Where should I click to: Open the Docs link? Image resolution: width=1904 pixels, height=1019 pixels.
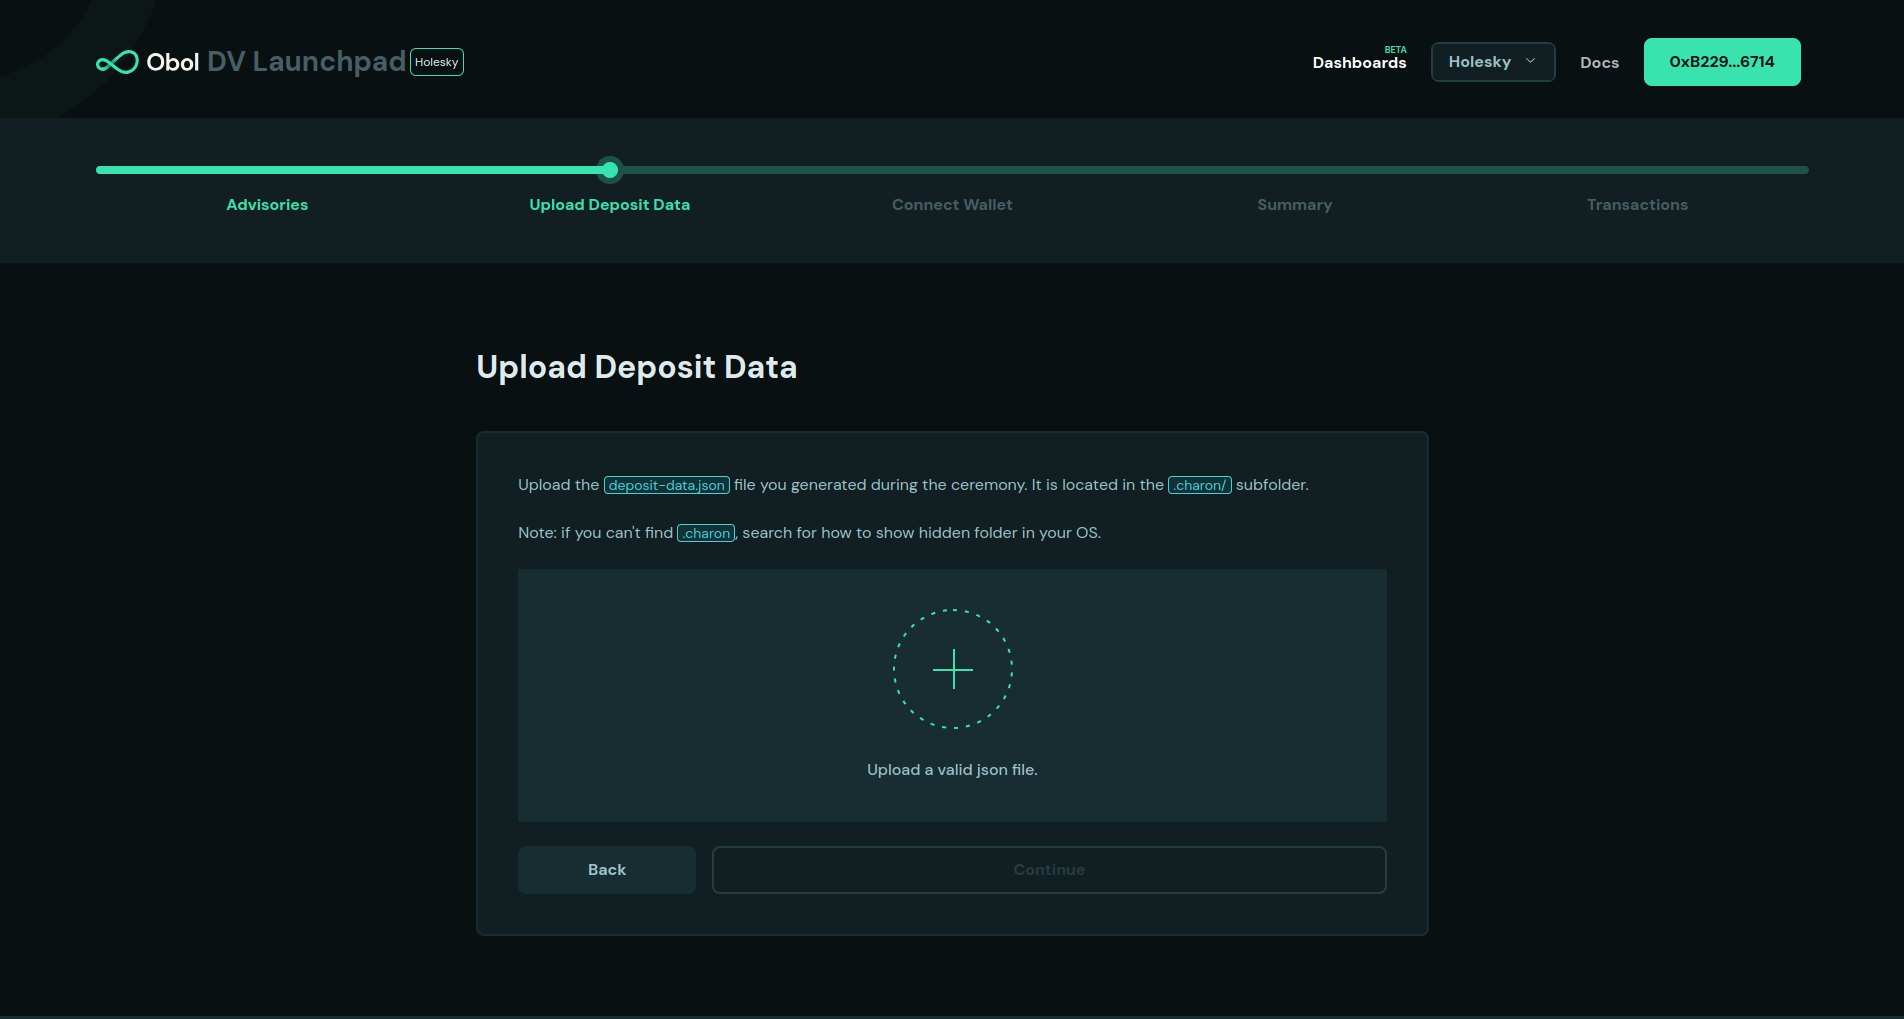click(1599, 62)
